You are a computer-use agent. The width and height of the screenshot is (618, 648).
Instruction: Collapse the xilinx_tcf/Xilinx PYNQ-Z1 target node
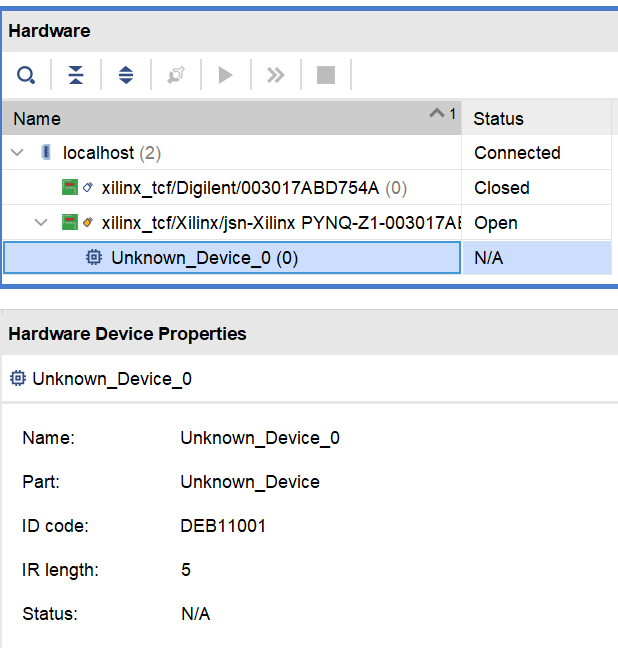tap(41, 223)
